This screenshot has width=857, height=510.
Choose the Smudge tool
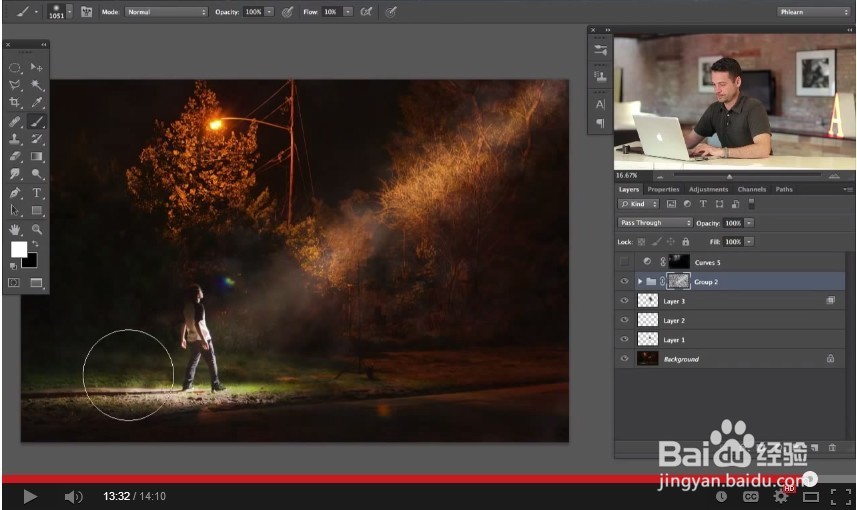tap(15, 174)
